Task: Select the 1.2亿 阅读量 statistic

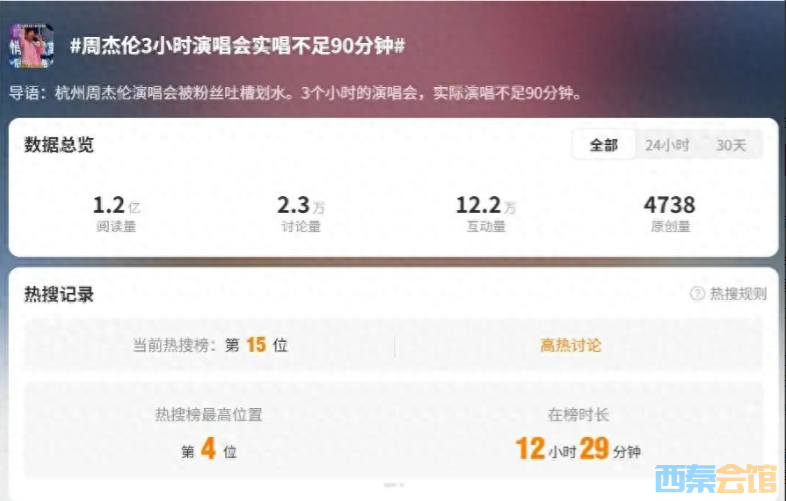Action: pos(116,214)
